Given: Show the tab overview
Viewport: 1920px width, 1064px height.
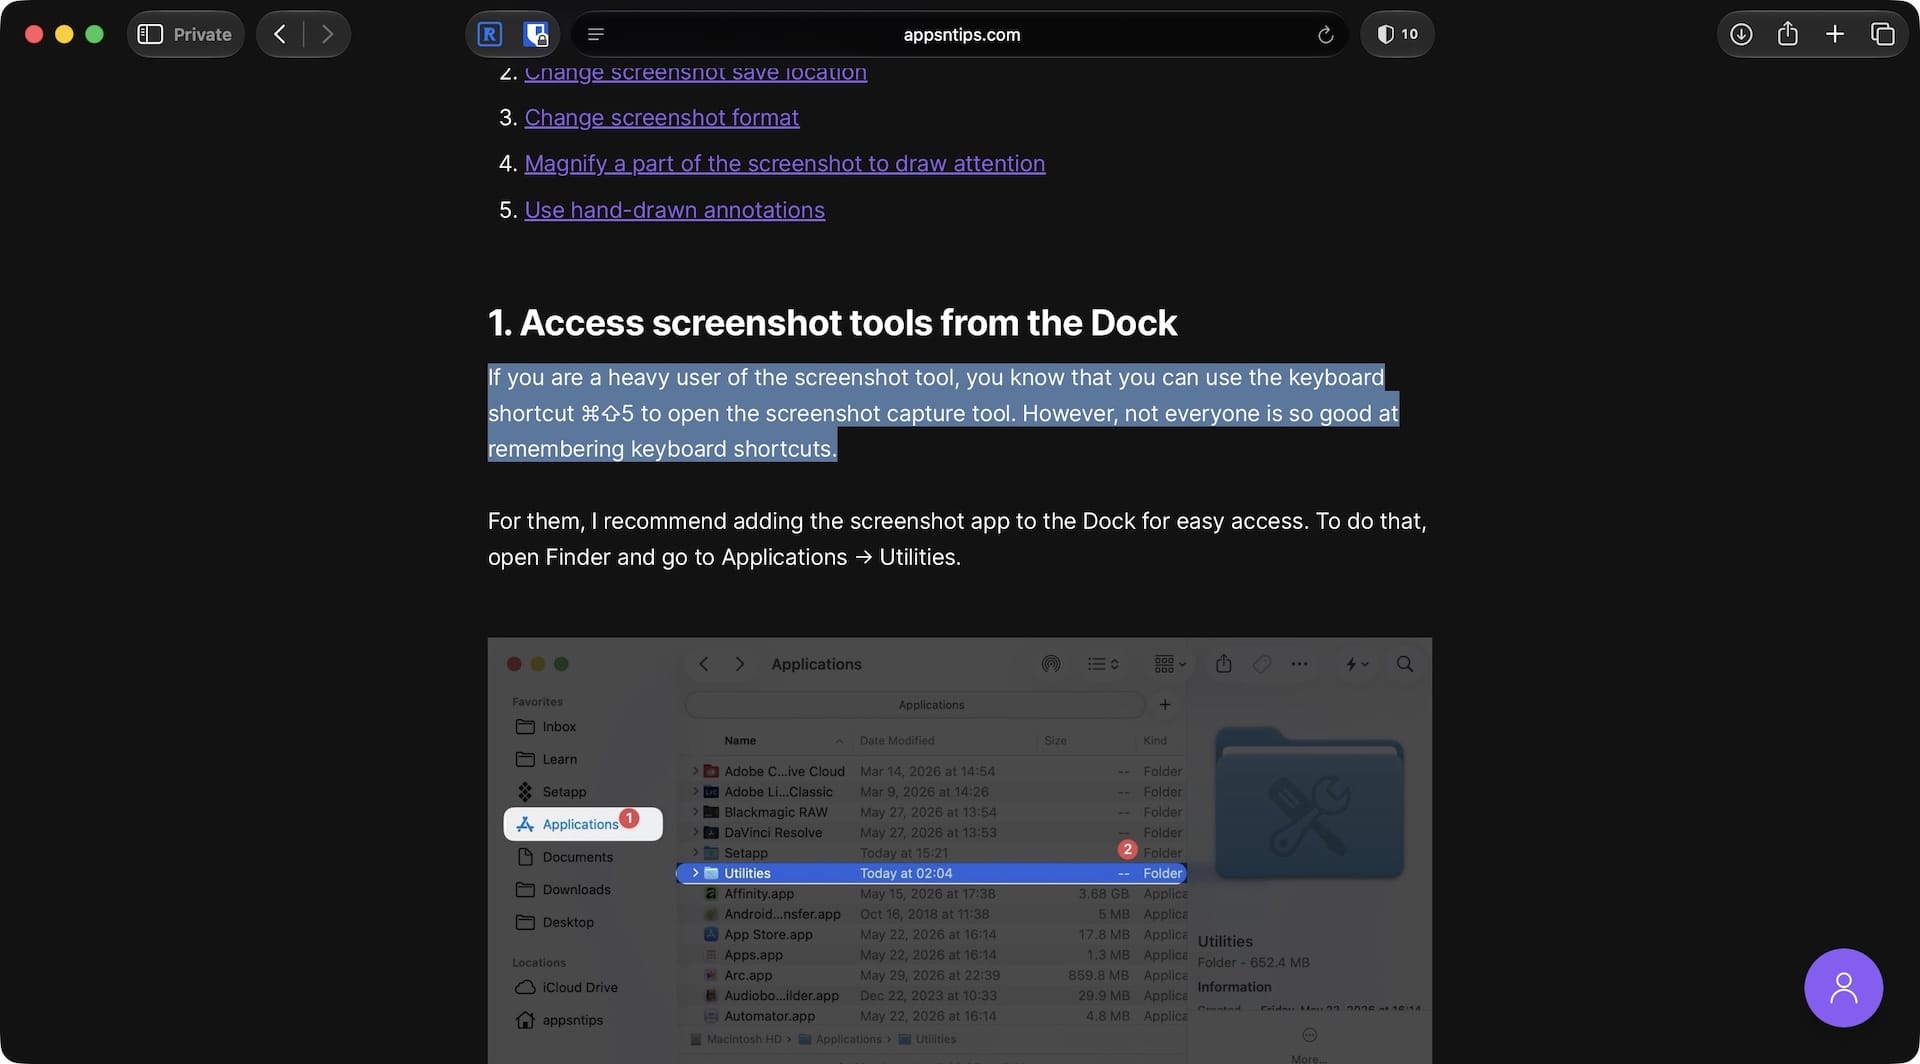Looking at the screenshot, I should [1882, 34].
